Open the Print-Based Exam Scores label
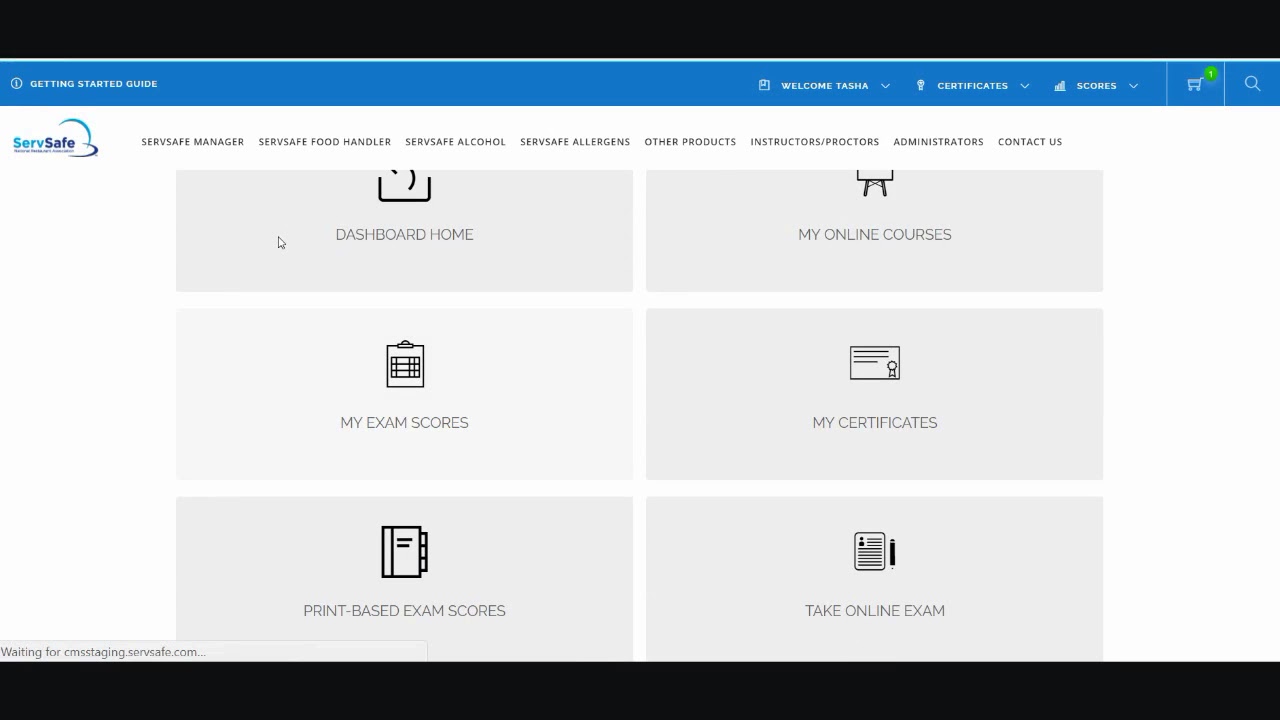Viewport: 1280px width, 720px height. [x=405, y=610]
